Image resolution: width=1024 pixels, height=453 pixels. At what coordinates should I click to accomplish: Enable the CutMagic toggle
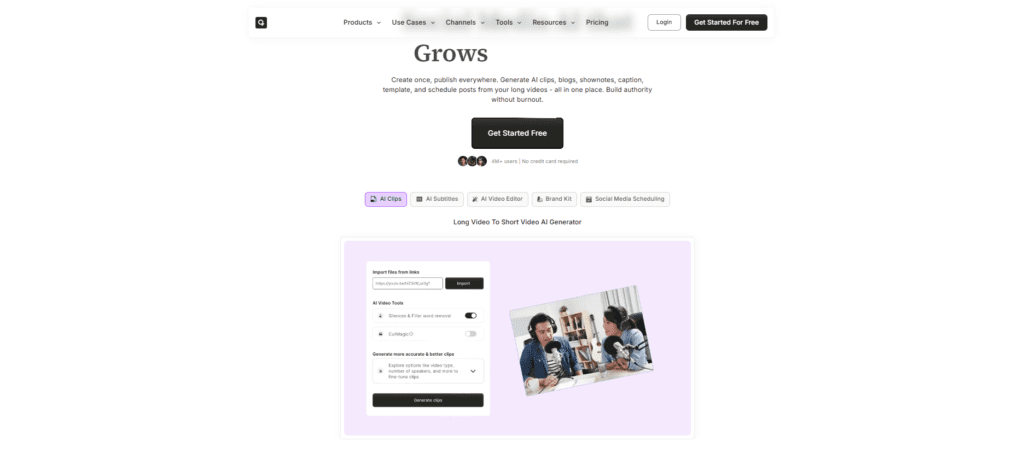[471, 334]
